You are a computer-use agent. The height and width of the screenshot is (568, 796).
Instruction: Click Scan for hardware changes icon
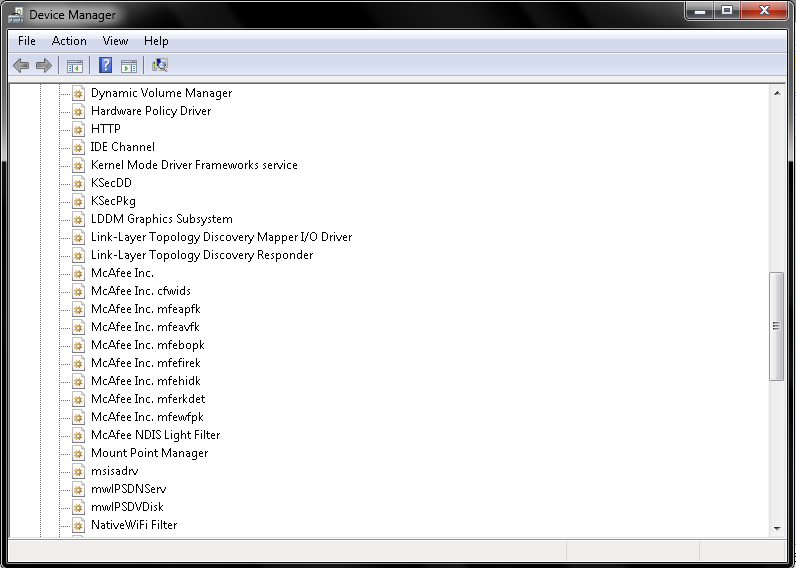point(160,65)
